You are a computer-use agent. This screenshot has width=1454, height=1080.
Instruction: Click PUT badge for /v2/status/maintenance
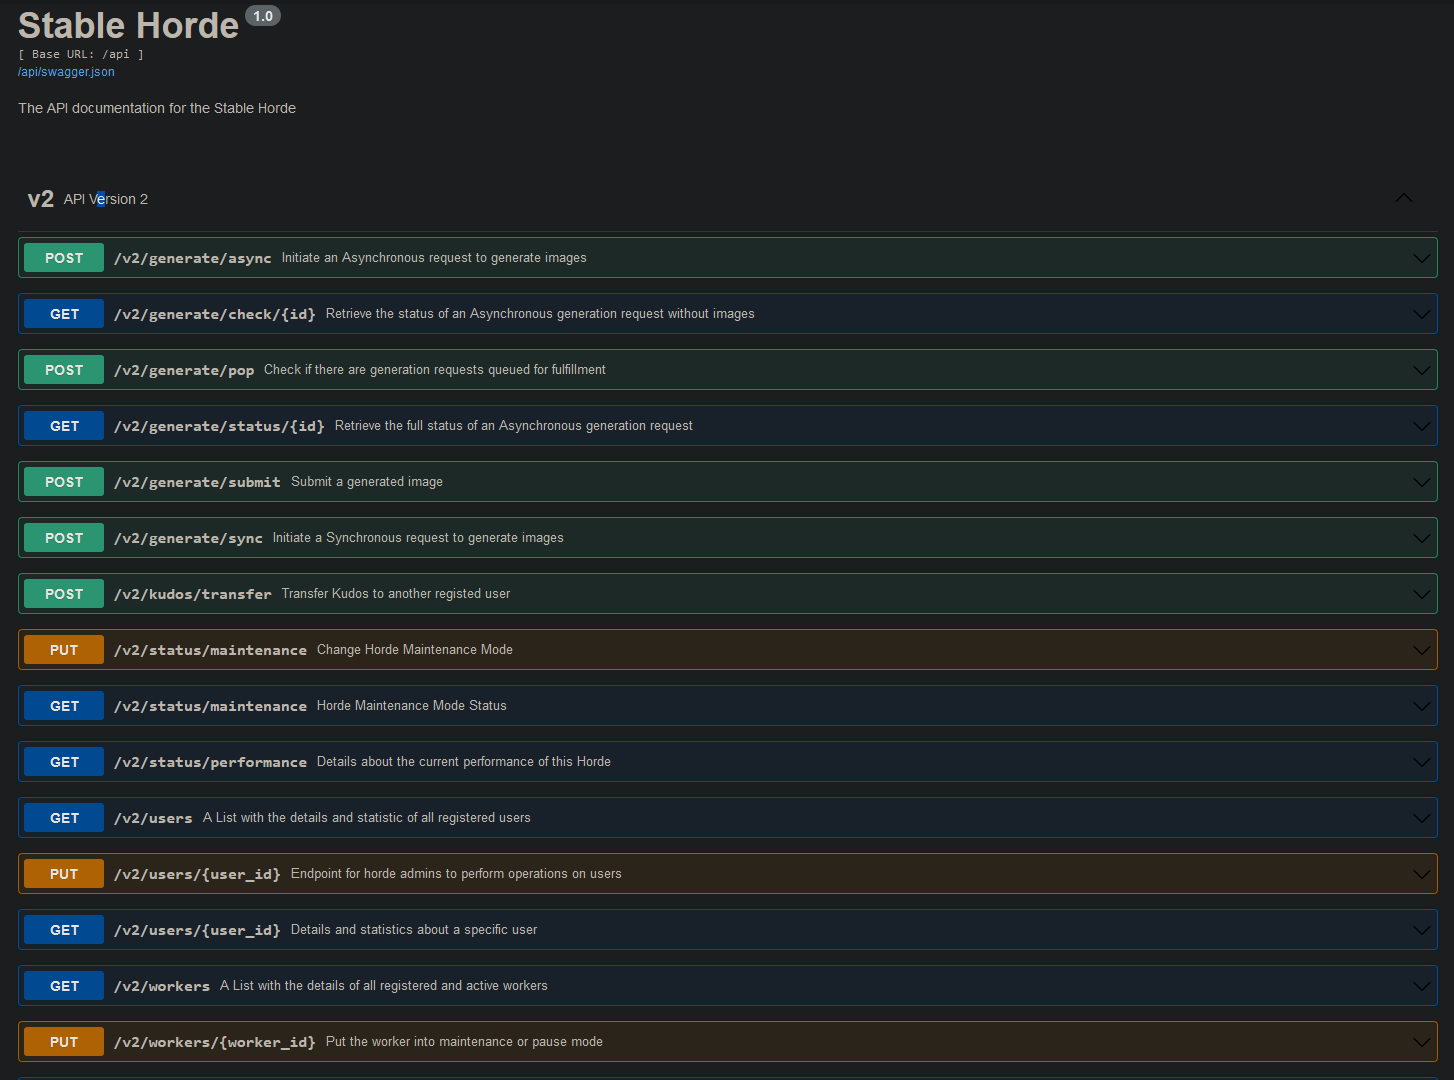coord(64,650)
